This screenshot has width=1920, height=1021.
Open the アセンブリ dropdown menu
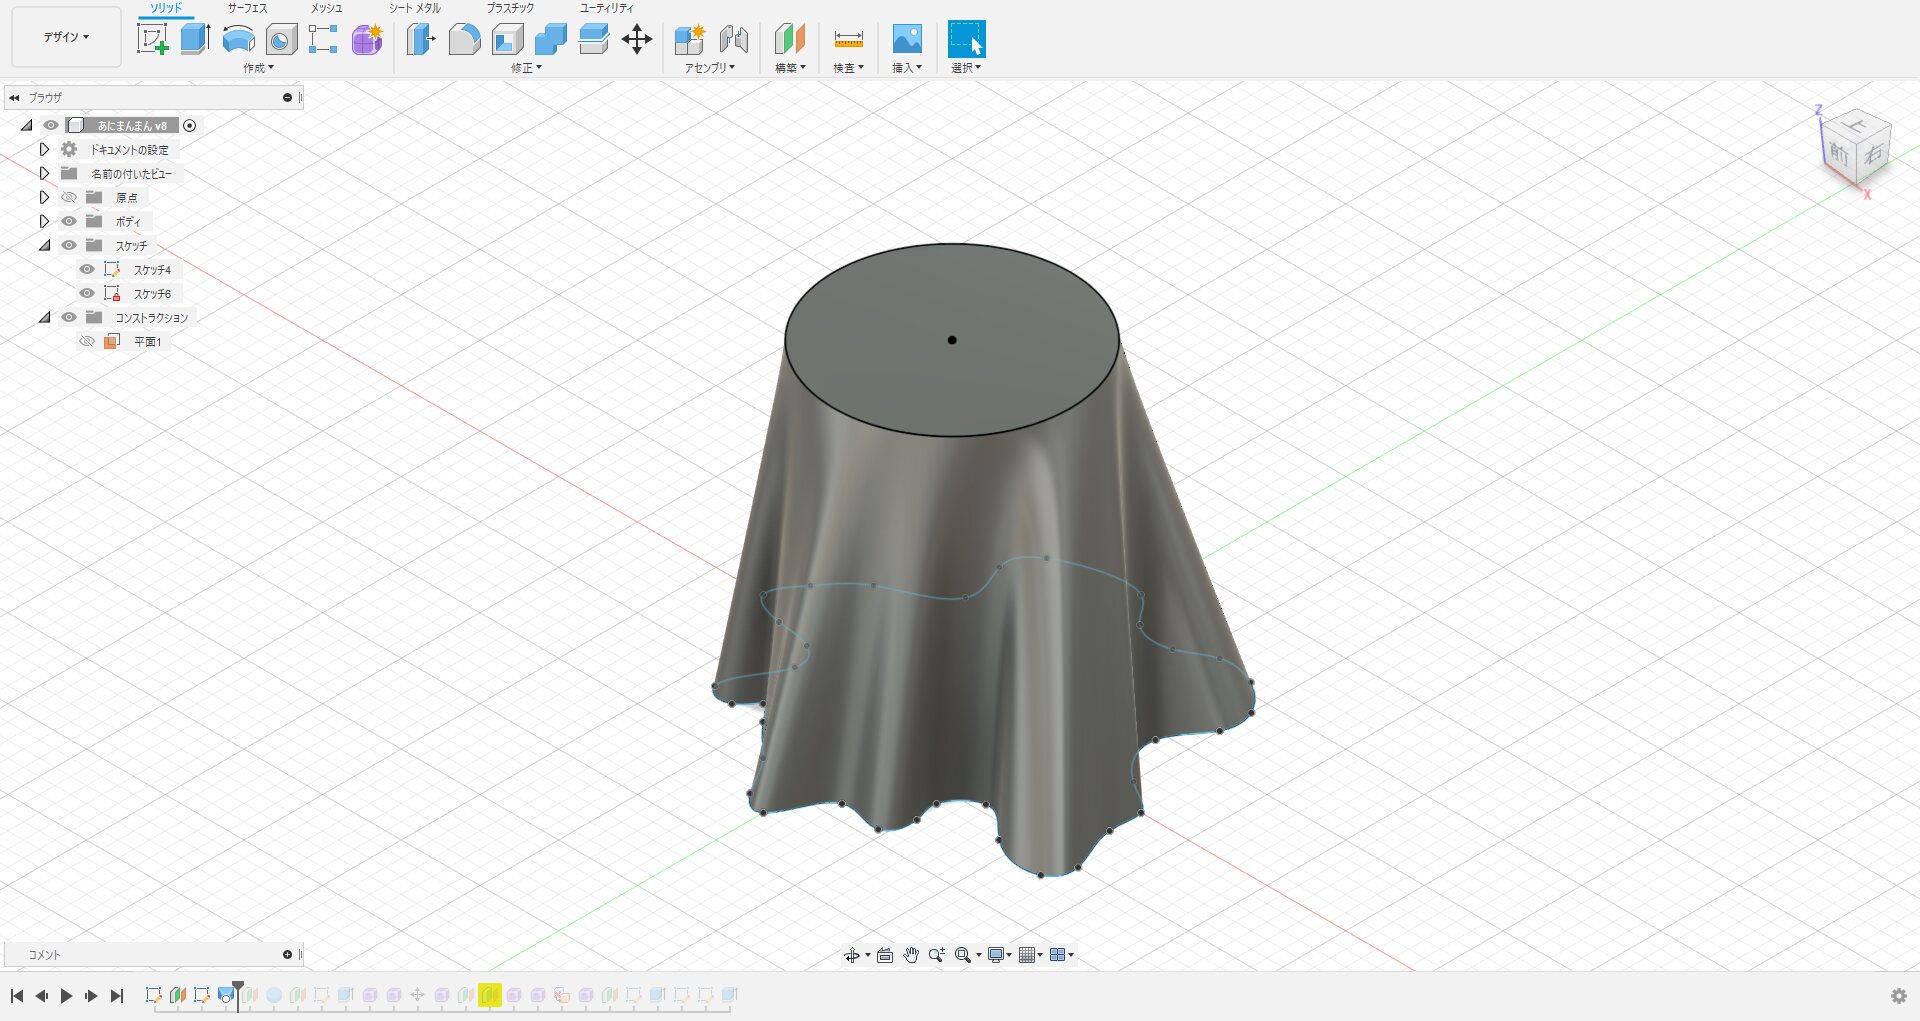click(710, 68)
